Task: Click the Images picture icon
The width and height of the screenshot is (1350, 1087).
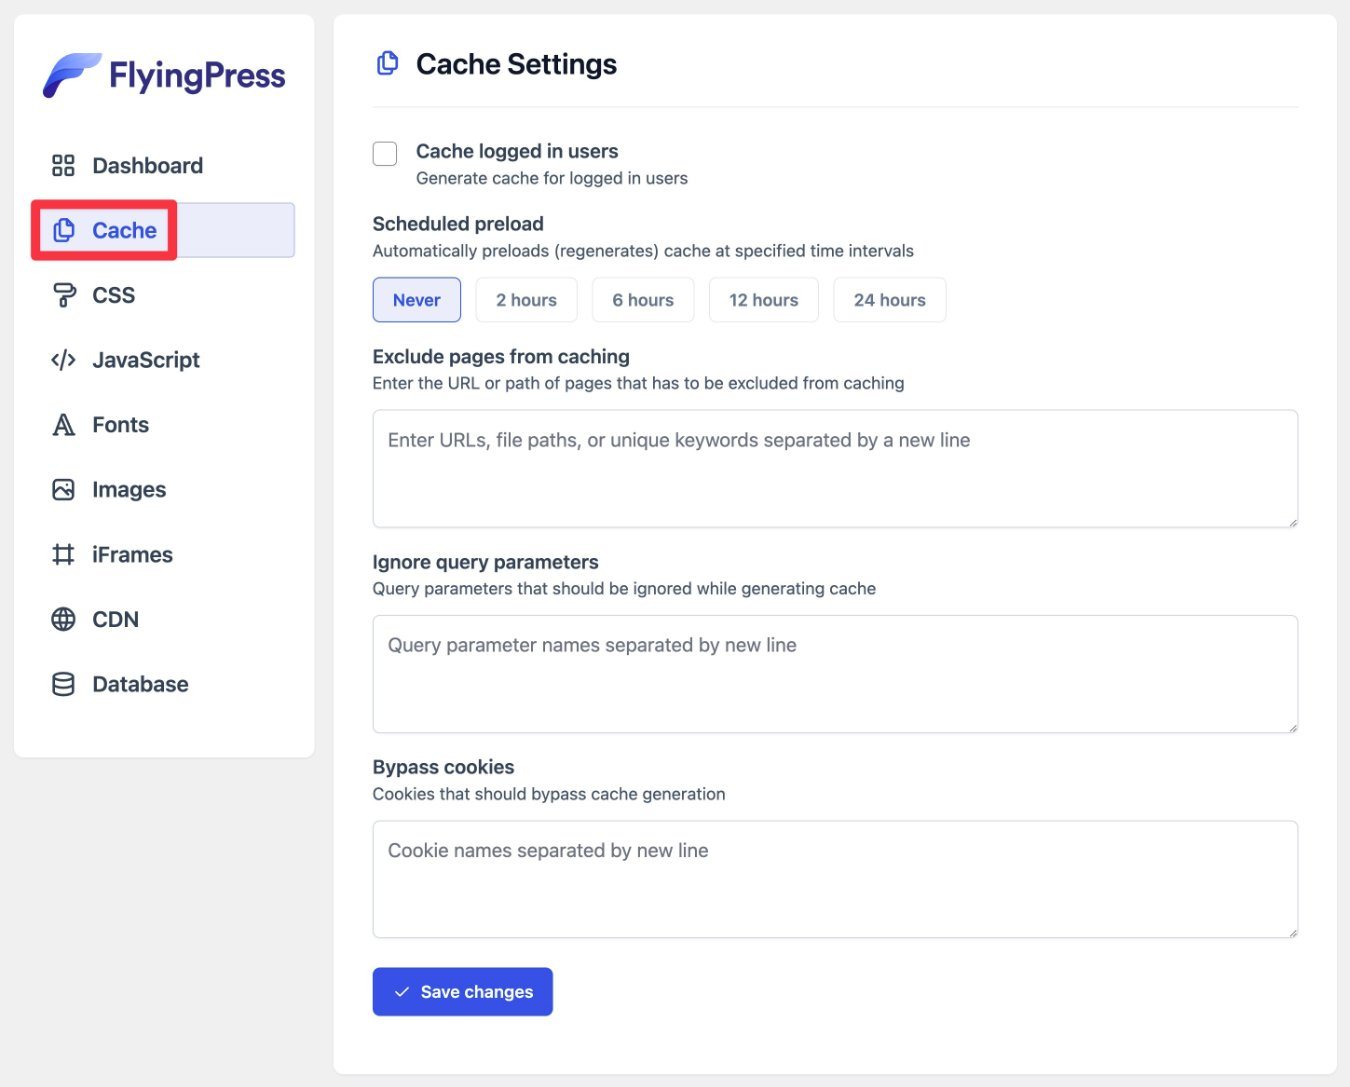Action: pyautogui.click(x=63, y=490)
